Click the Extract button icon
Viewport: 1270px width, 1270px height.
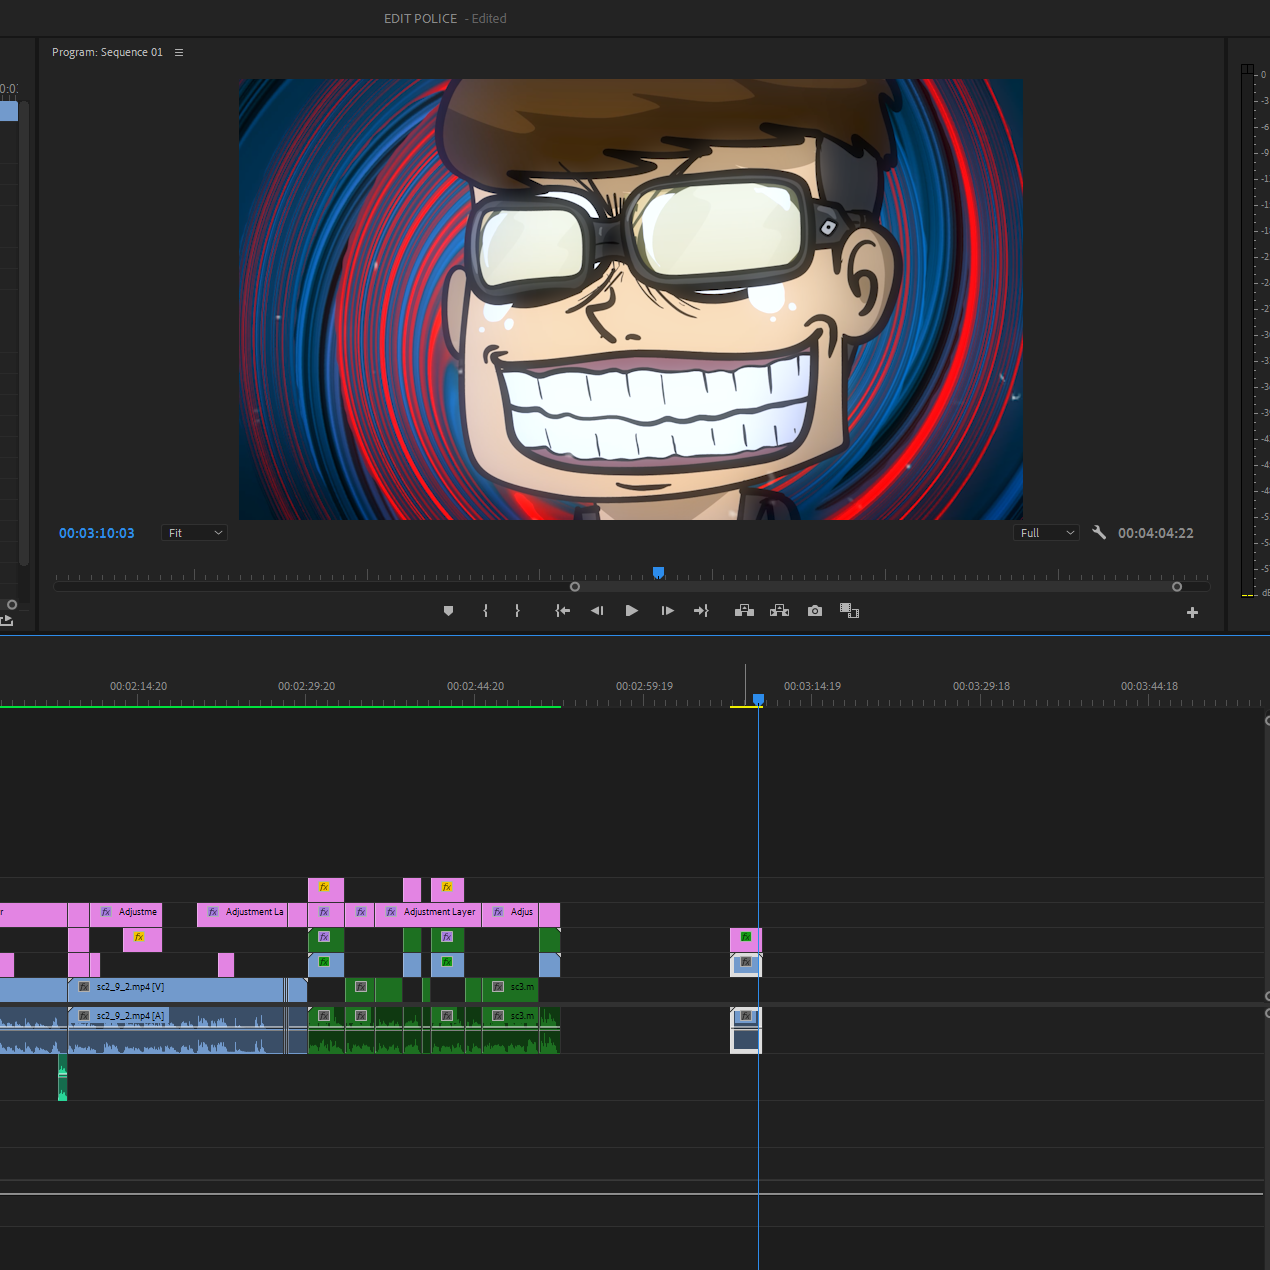779,611
